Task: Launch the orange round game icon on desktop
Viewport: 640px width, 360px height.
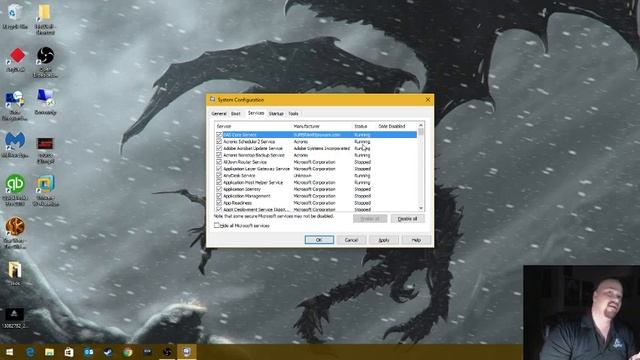Action: [x=15, y=232]
